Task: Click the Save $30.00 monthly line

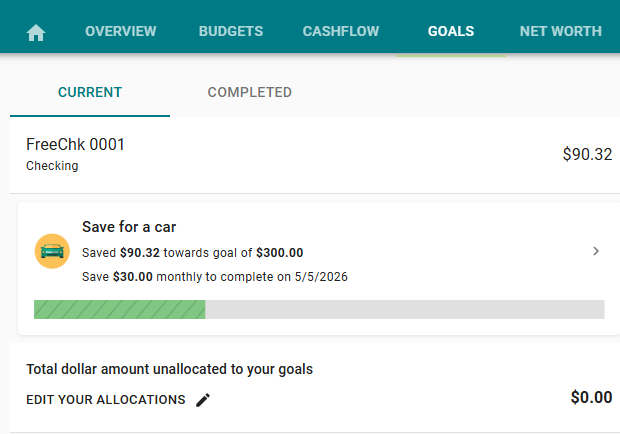Action: pyautogui.click(x=214, y=276)
